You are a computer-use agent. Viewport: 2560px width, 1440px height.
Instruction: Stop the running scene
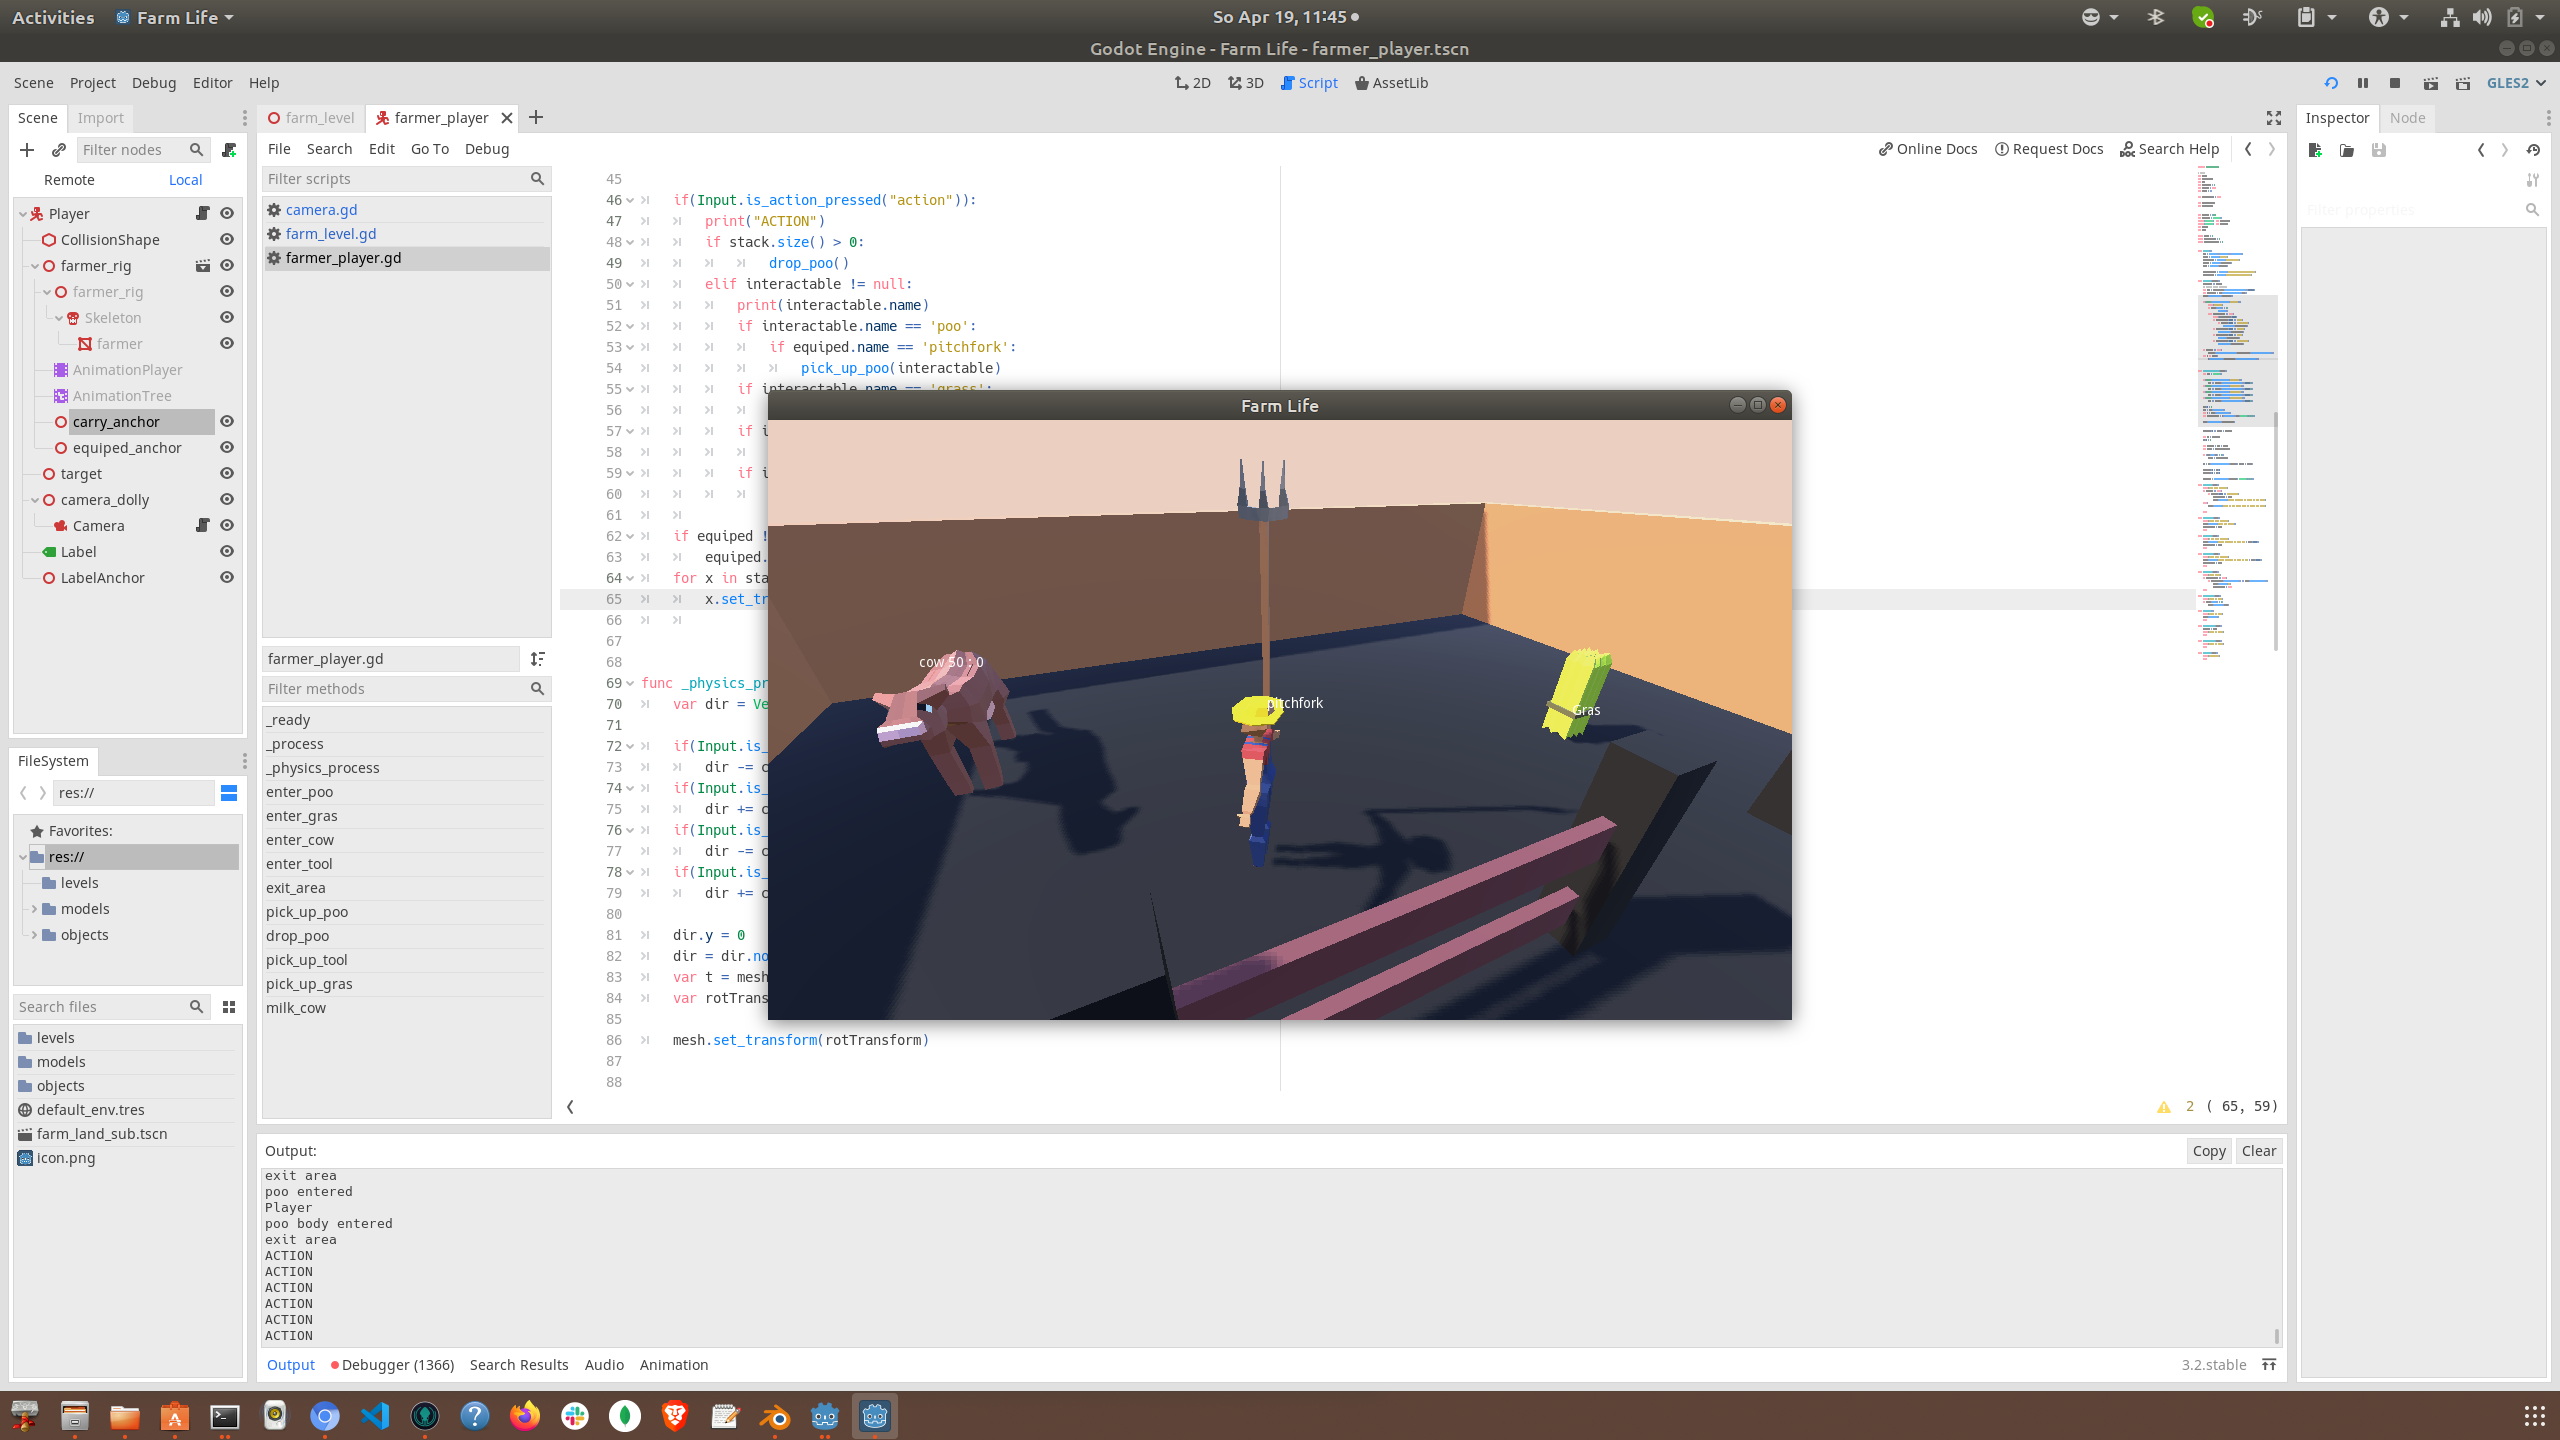(2394, 83)
